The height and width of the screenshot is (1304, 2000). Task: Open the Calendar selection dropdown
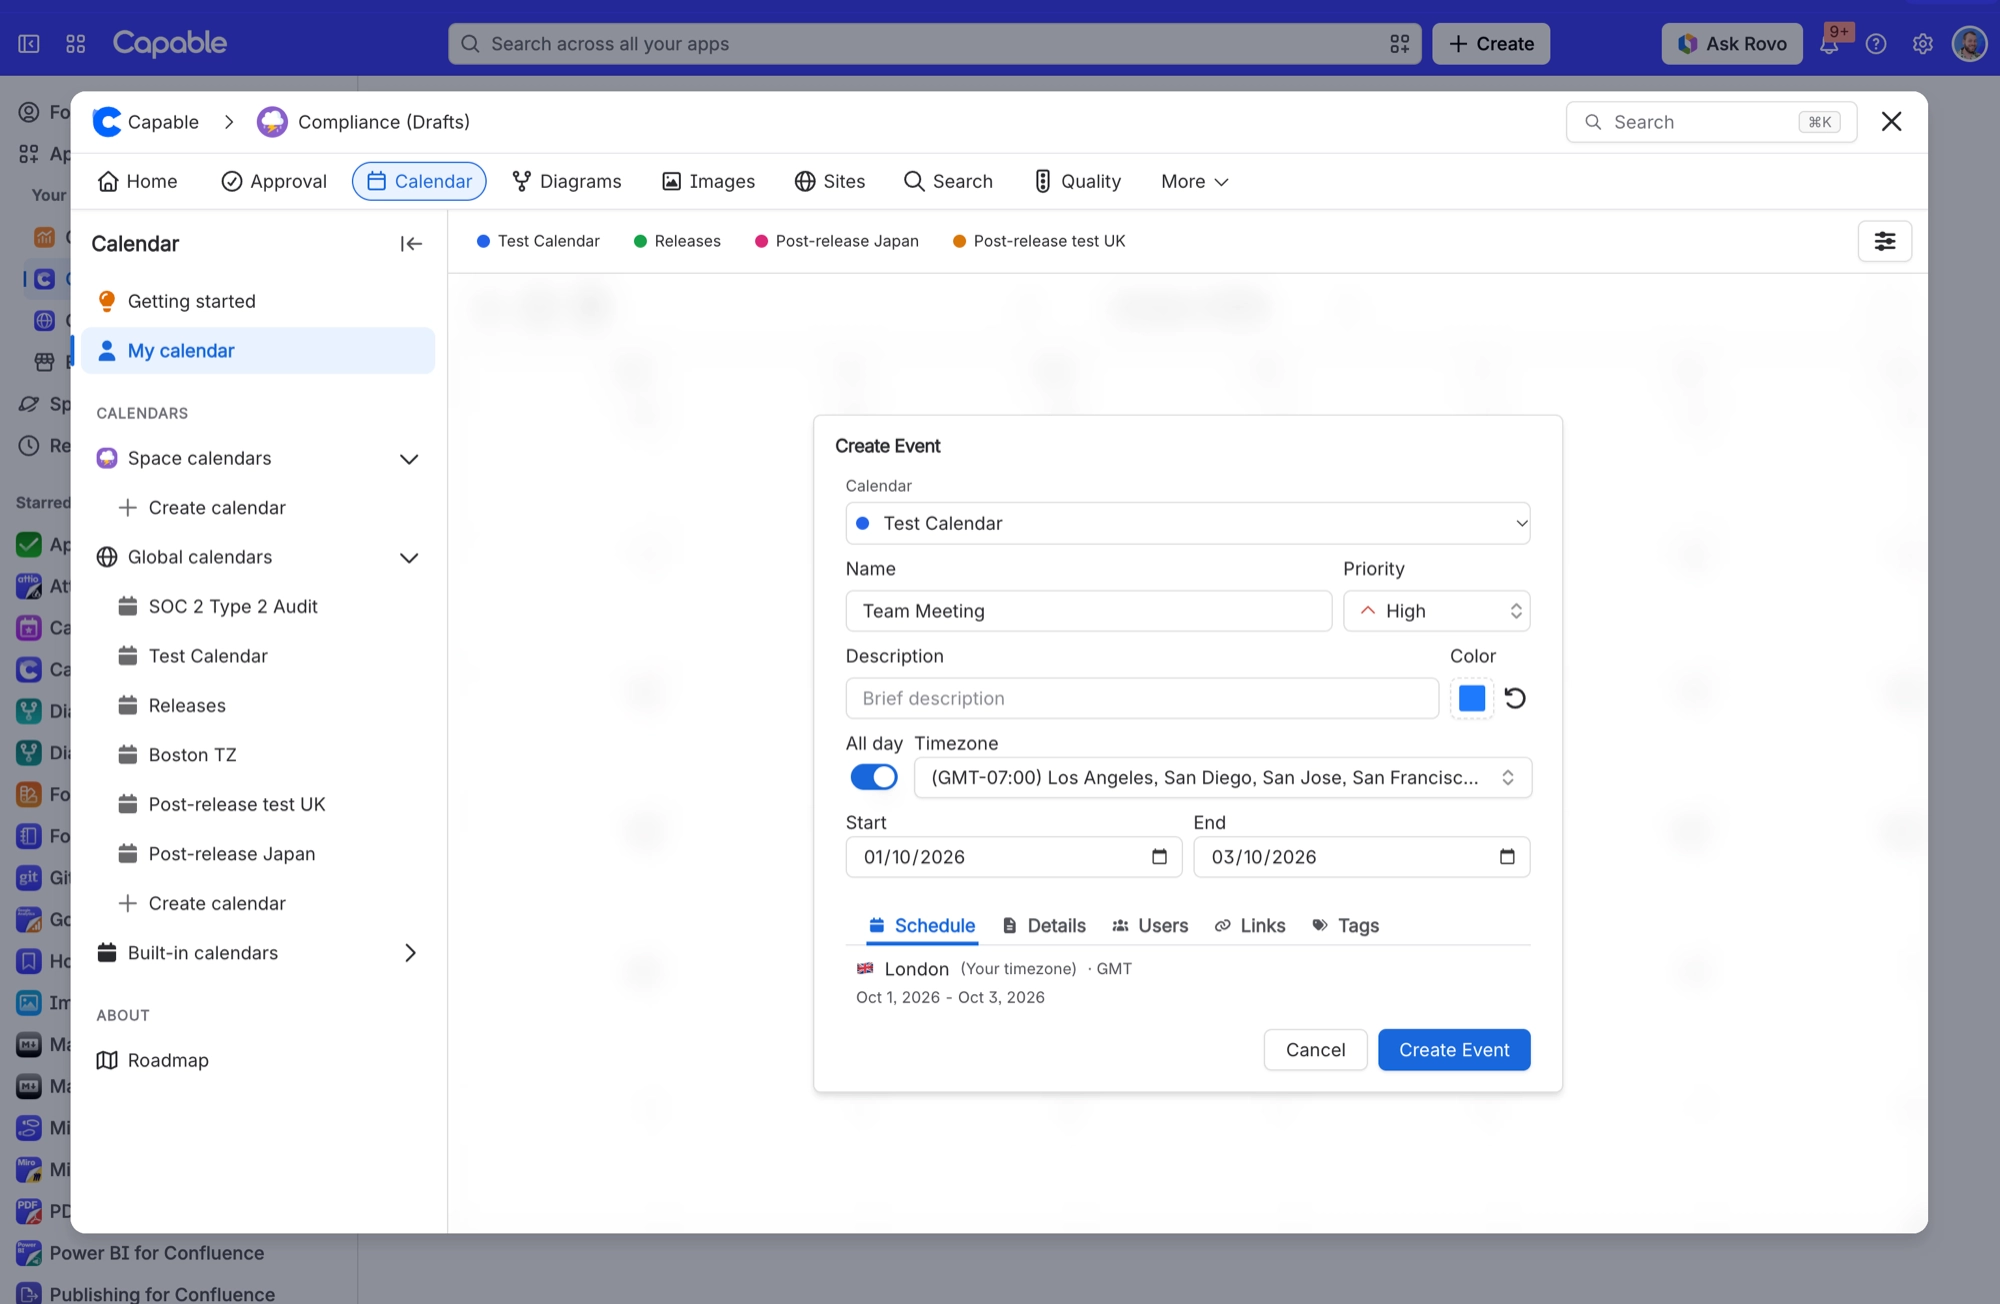1188,523
